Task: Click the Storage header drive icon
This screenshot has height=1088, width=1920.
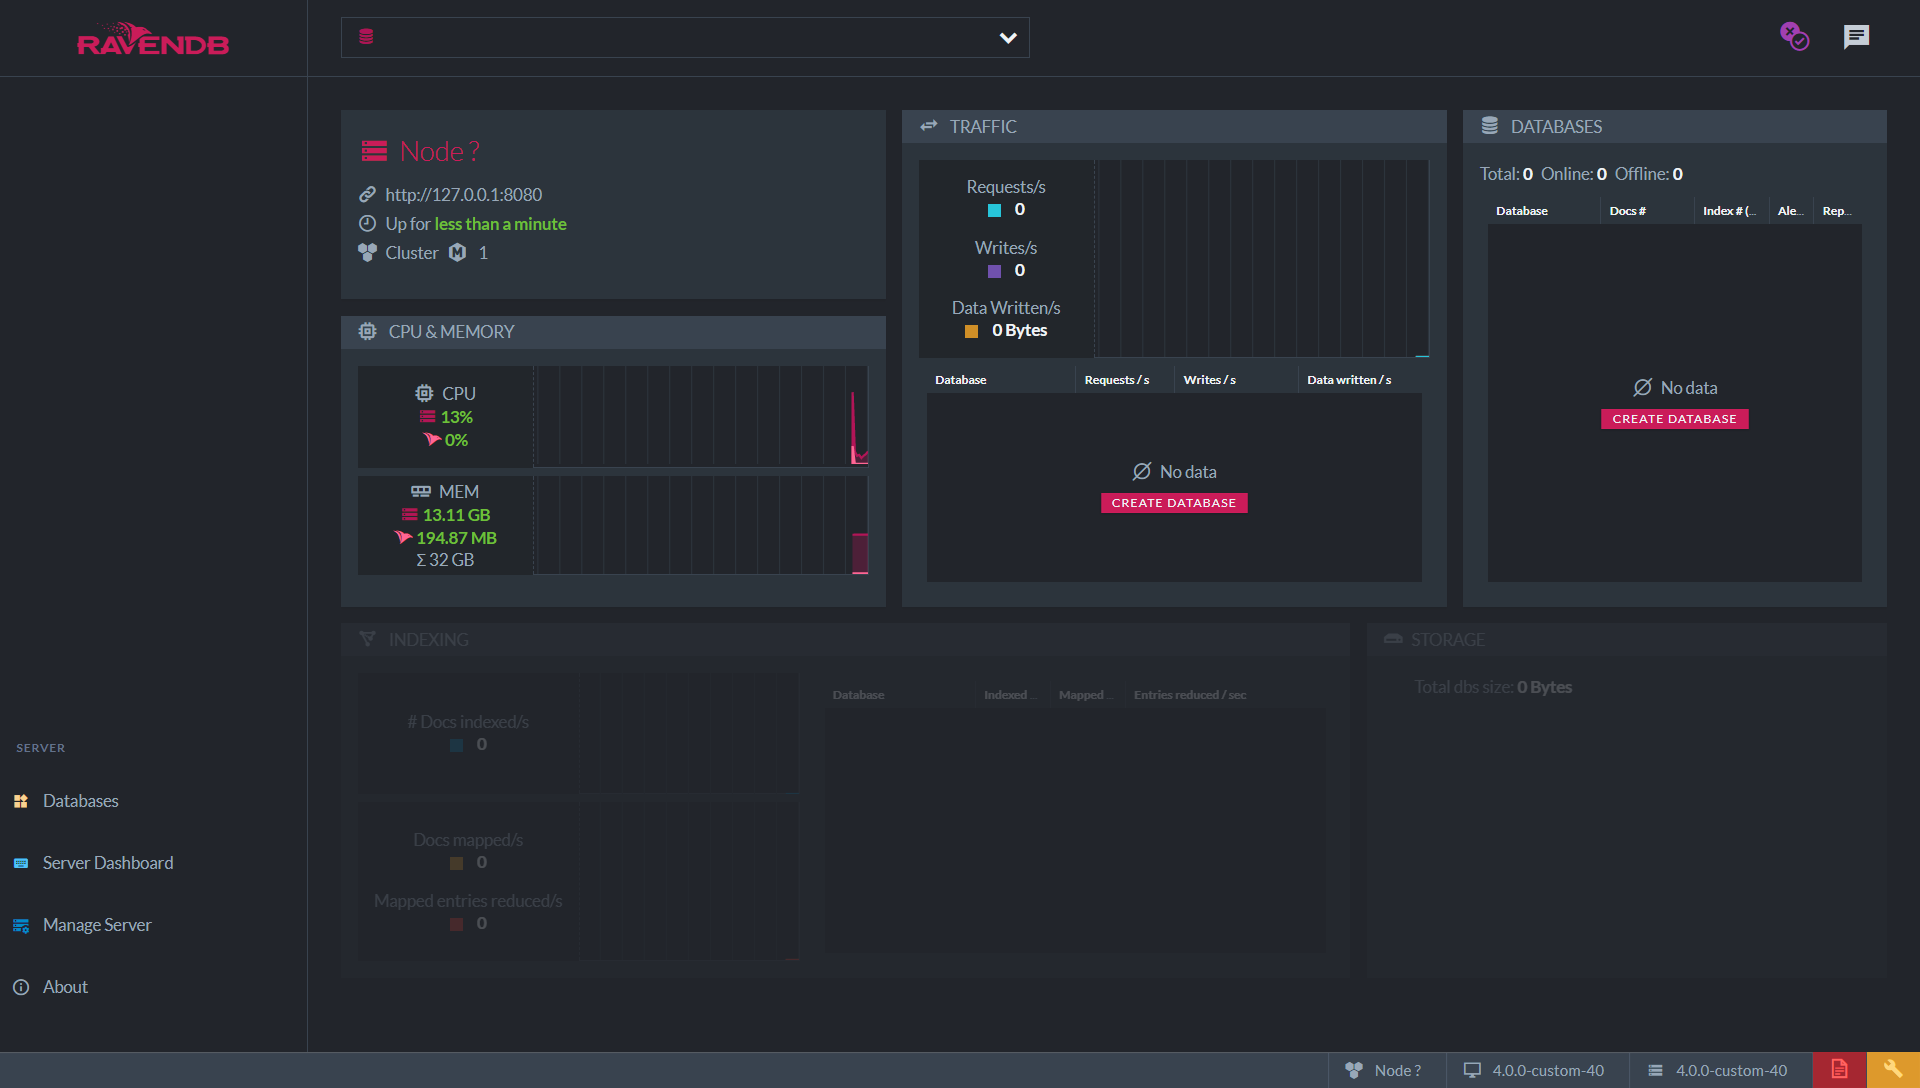Action: [x=1393, y=638]
